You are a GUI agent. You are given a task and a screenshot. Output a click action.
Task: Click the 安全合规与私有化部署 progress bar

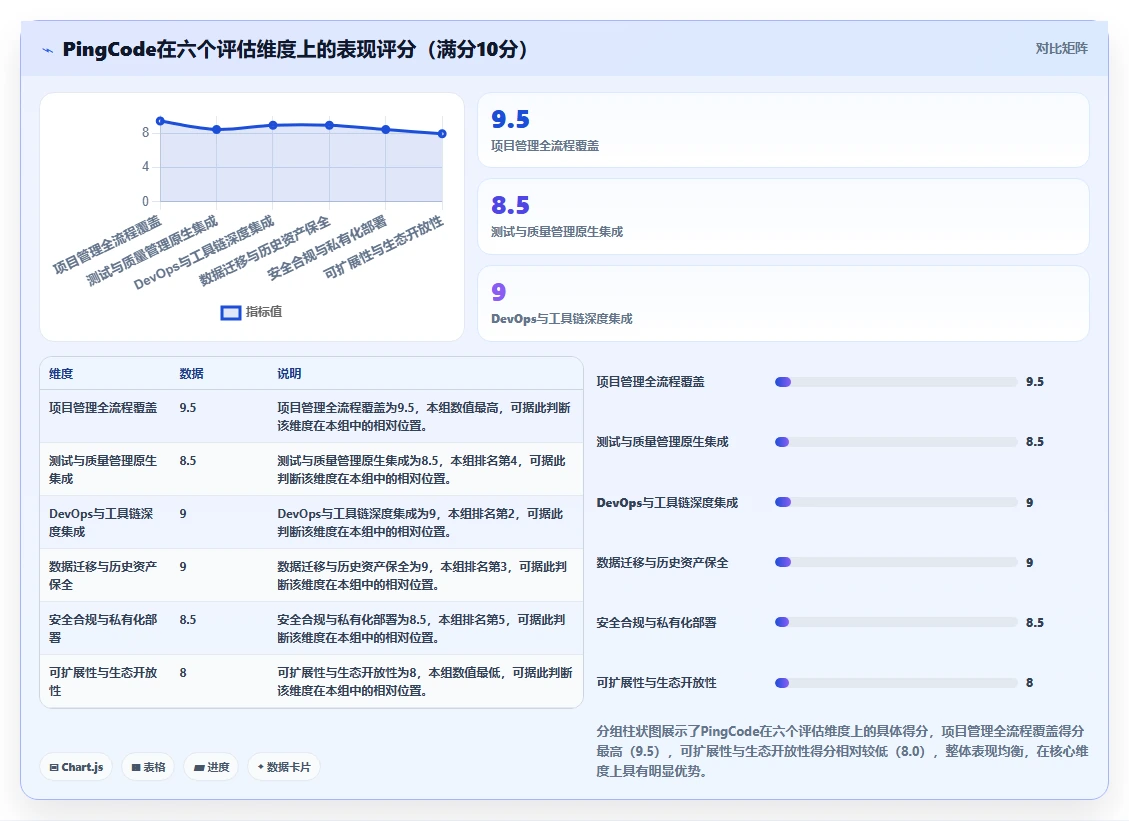pyautogui.click(x=896, y=622)
